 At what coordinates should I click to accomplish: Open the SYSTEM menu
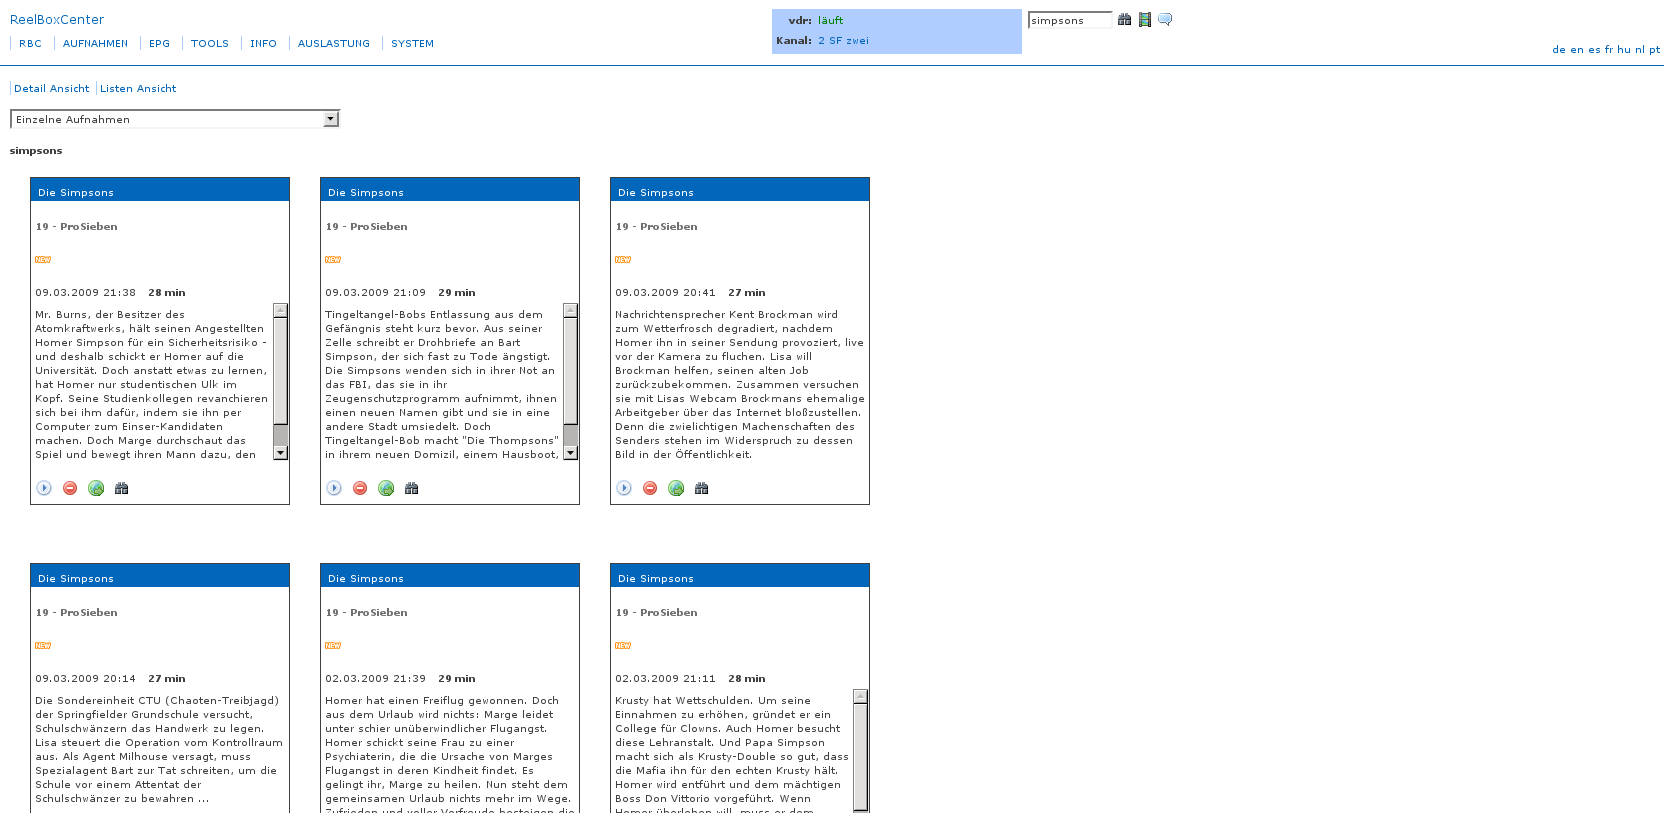[412, 43]
